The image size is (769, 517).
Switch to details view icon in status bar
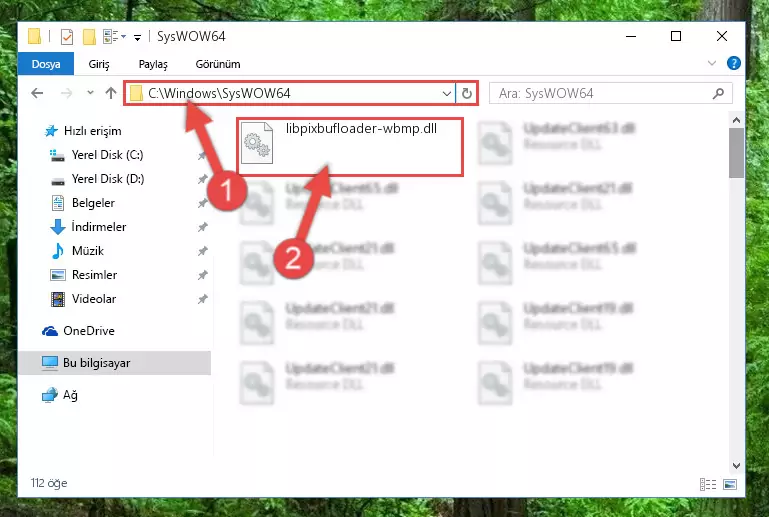coord(708,485)
